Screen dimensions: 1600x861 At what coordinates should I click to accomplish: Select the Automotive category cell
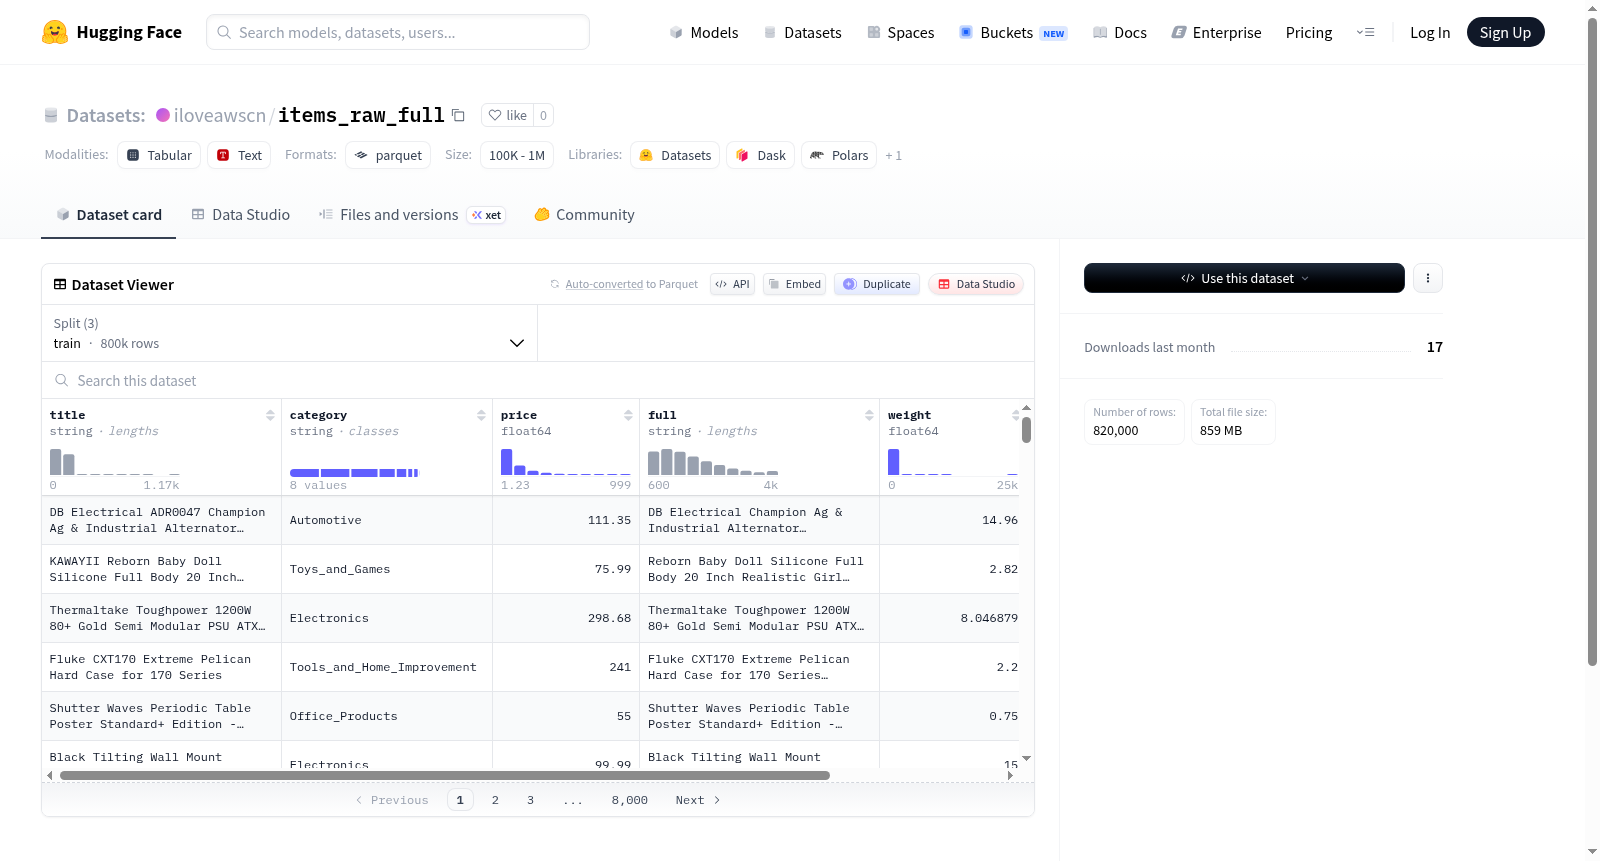coord(387,520)
